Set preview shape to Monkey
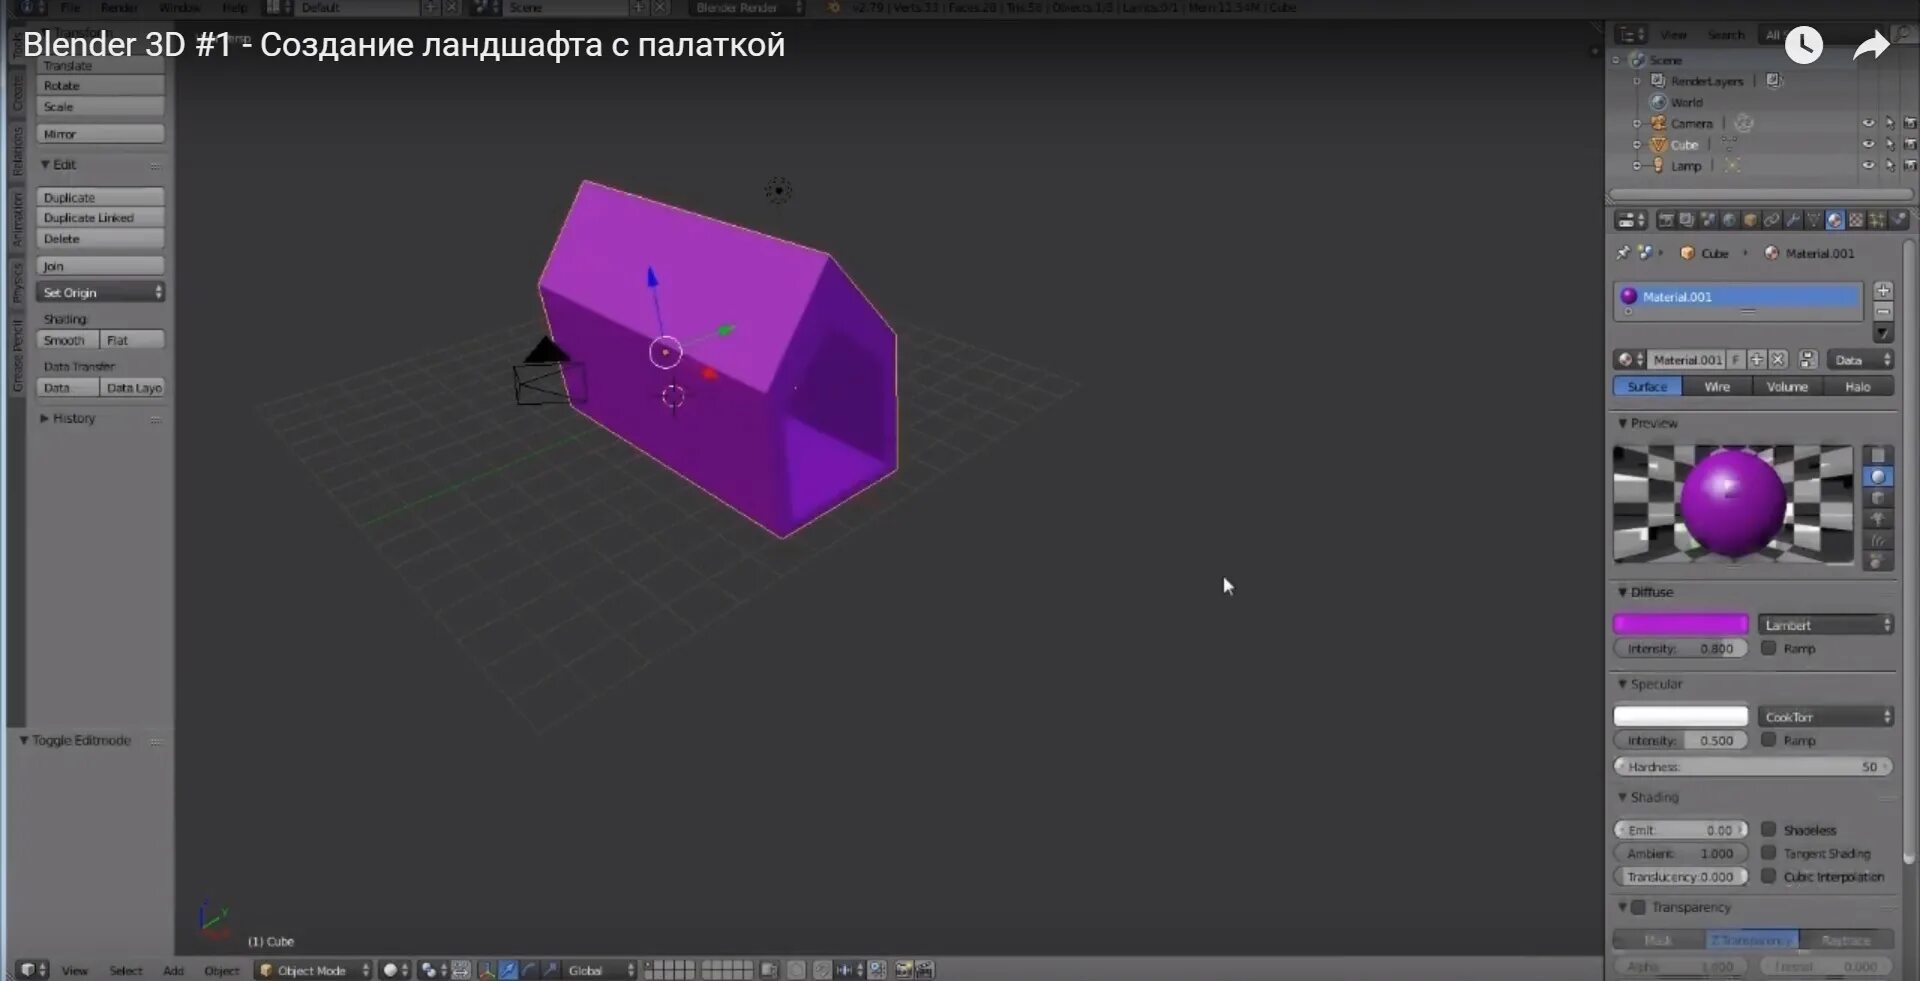The width and height of the screenshot is (1920, 981). point(1877,519)
